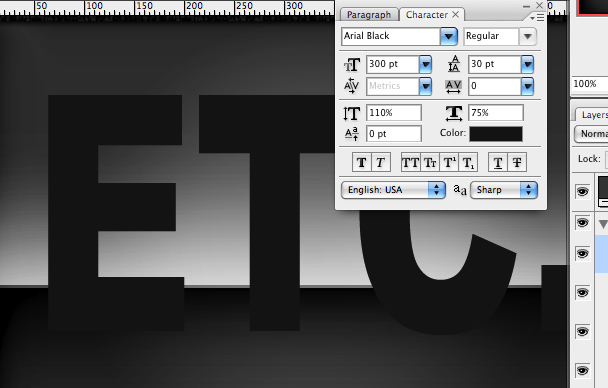
Task: Click the vertical scale icon
Action: [351, 114]
